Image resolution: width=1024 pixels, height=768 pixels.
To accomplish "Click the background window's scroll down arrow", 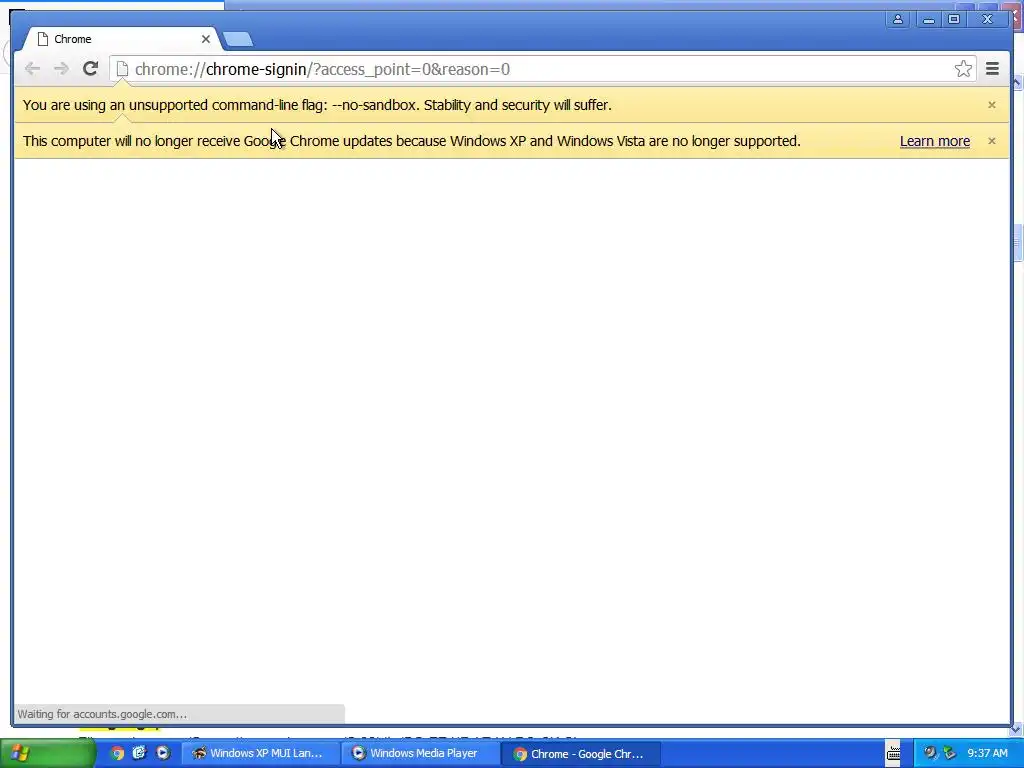I will [1017, 729].
